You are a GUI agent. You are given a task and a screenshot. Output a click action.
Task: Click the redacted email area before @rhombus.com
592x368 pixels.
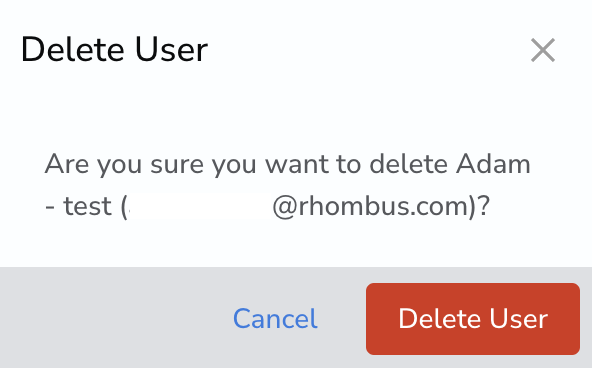tap(200, 206)
